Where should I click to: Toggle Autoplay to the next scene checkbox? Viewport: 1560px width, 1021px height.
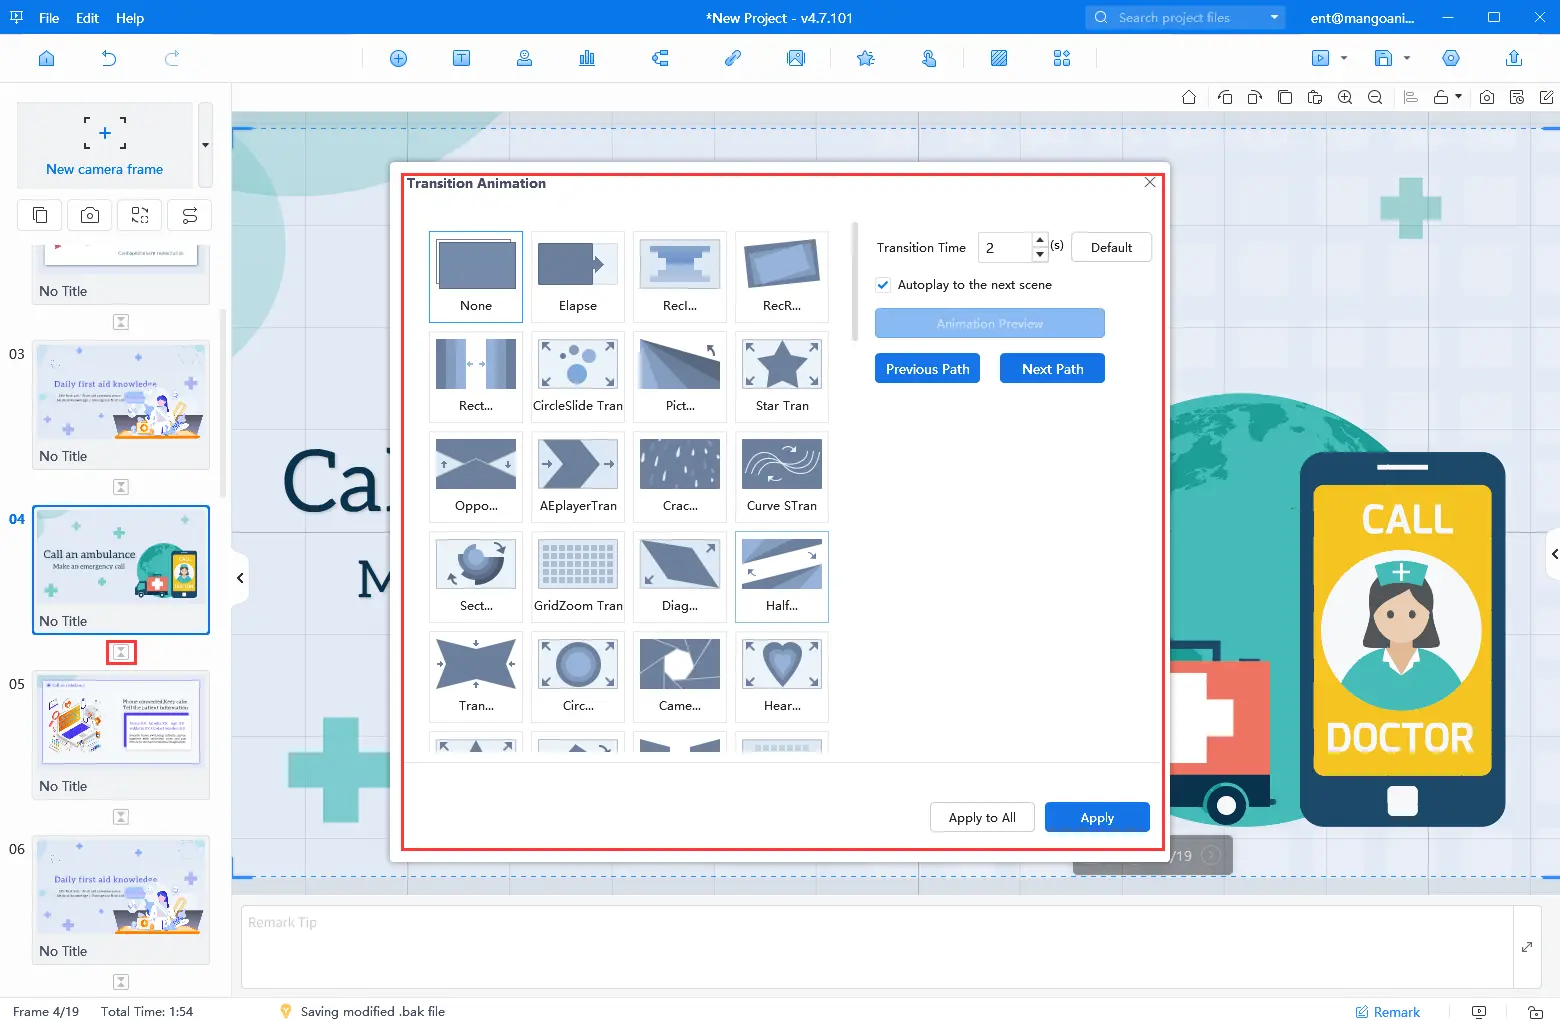click(x=883, y=285)
